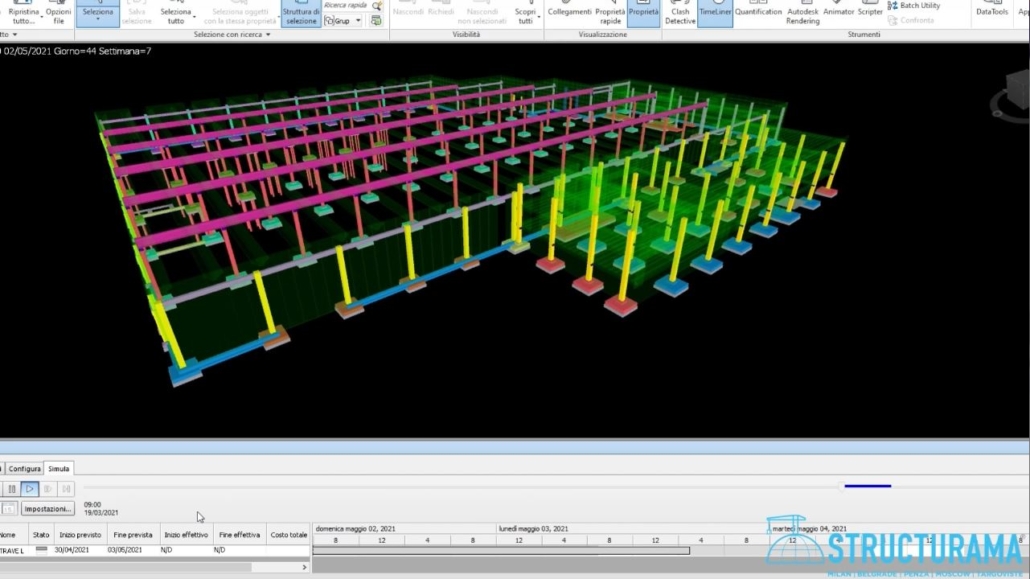Viewport: 1030px width, 579px height.
Task: Launch Batch Utility
Action: [914, 5]
